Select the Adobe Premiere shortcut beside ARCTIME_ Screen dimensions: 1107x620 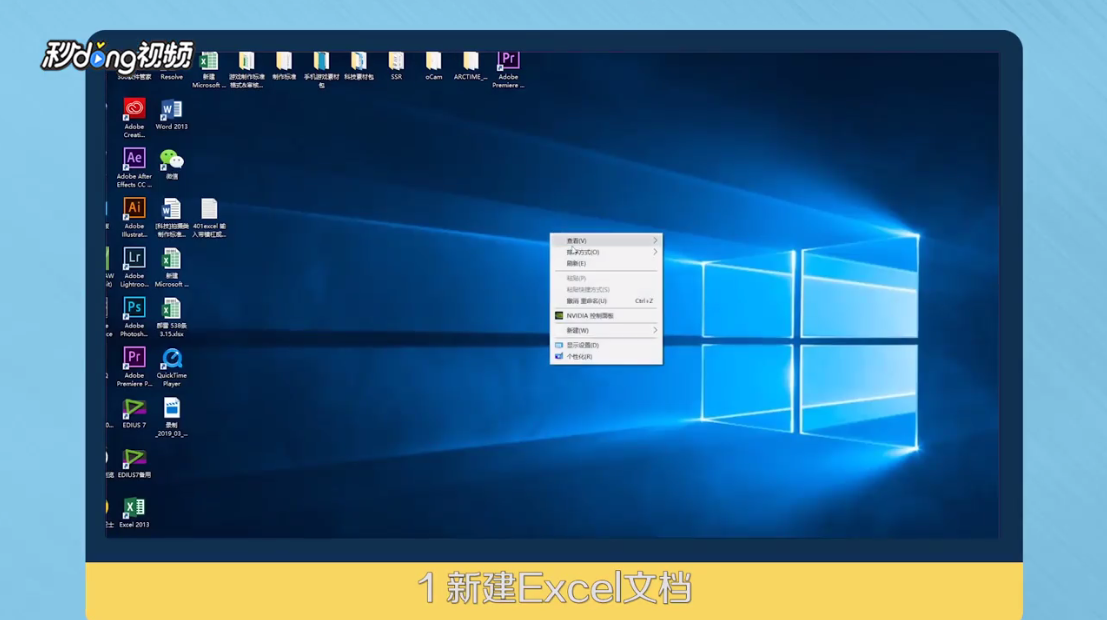click(508, 69)
